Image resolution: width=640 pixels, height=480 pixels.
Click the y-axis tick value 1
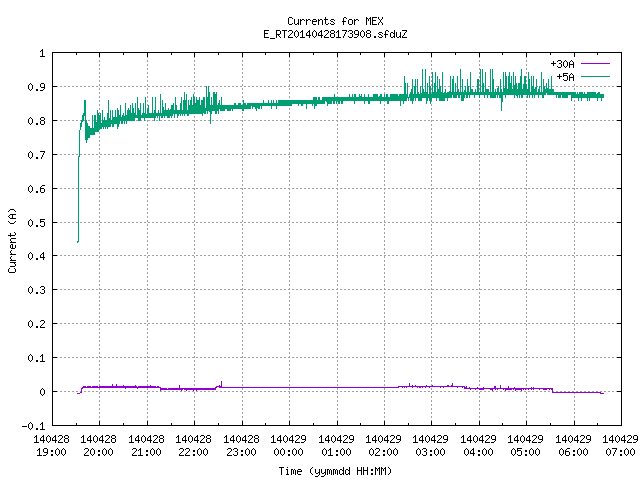(42, 53)
